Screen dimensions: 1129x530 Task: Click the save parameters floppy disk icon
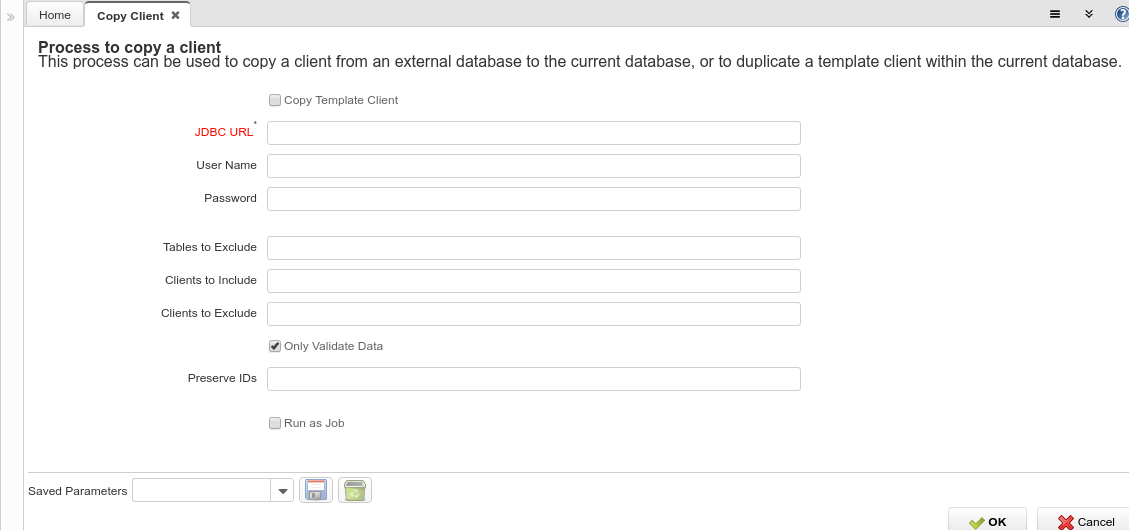316,490
